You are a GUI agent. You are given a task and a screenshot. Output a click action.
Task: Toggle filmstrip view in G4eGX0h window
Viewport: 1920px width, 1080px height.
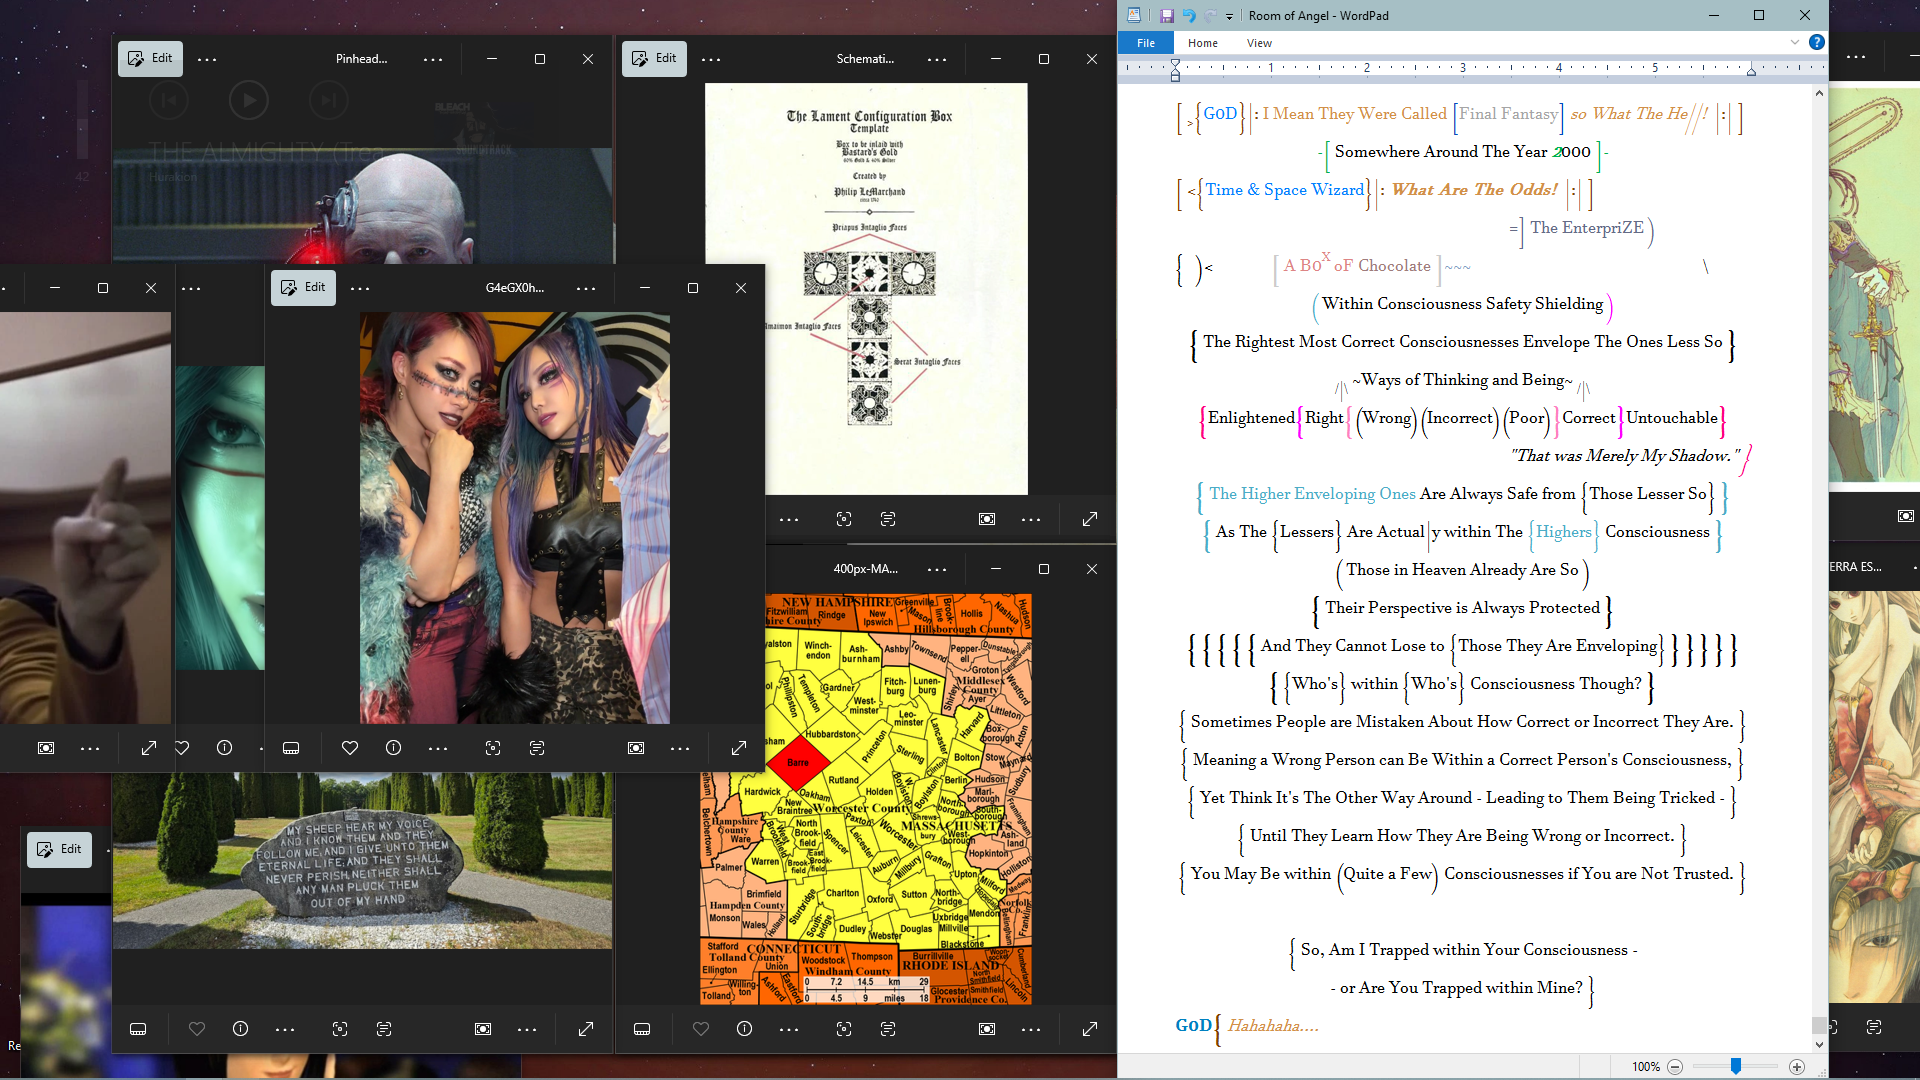[x=291, y=748]
